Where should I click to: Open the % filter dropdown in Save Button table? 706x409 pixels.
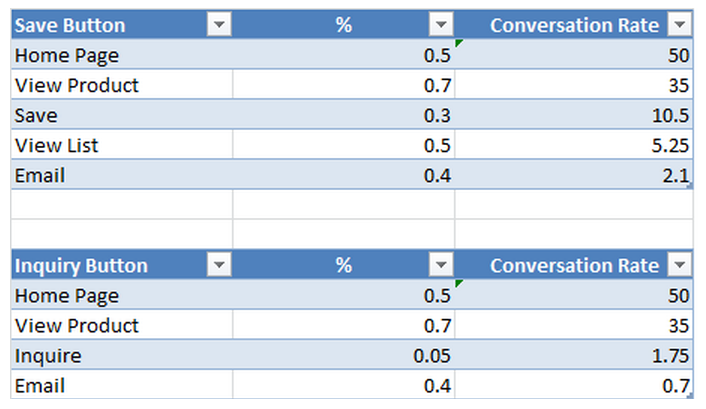(x=441, y=24)
